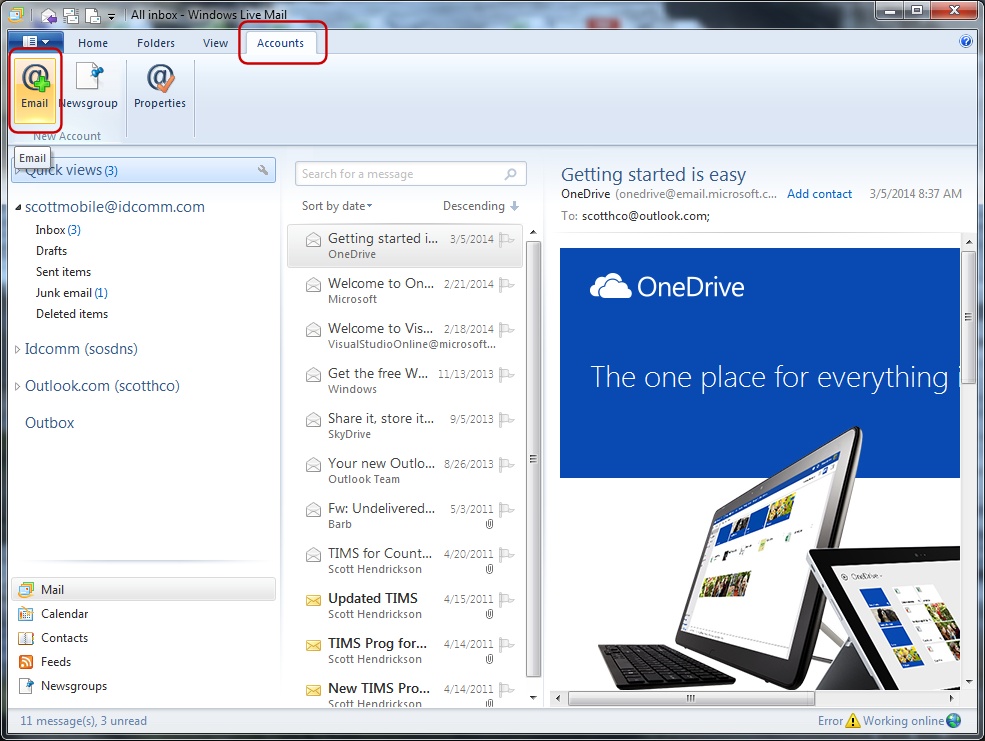Click the Working online globe icon
The image size is (985, 741).
point(954,720)
